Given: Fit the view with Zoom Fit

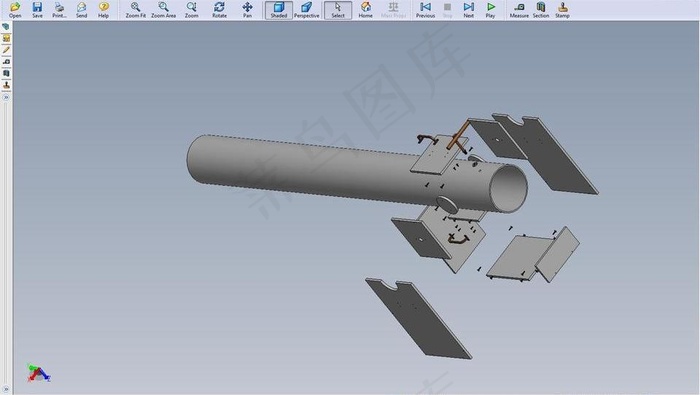Looking at the screenshot, I should [x=136, y=9].
